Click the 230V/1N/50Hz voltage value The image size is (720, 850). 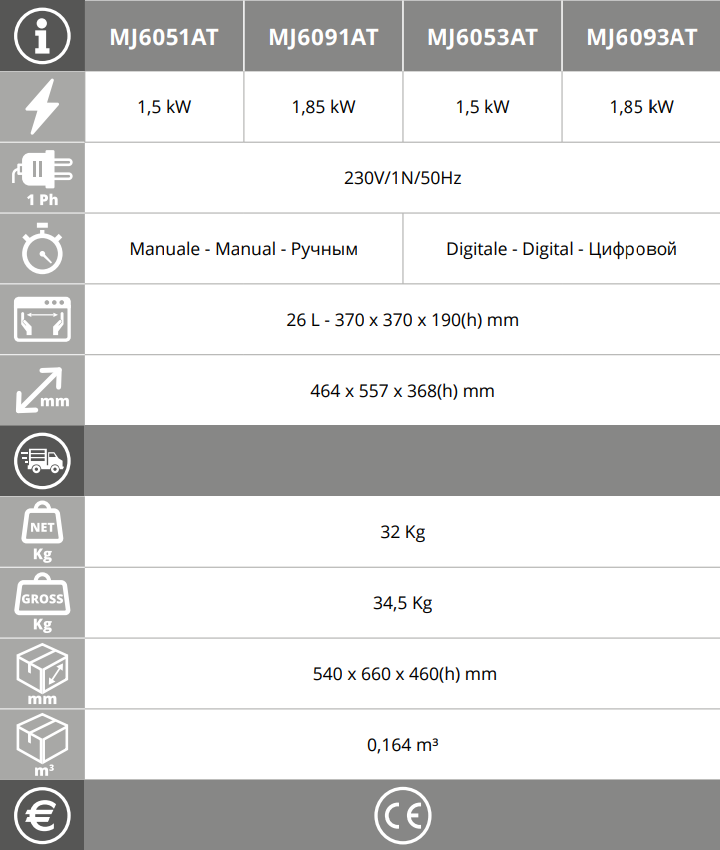coord(402,178)
